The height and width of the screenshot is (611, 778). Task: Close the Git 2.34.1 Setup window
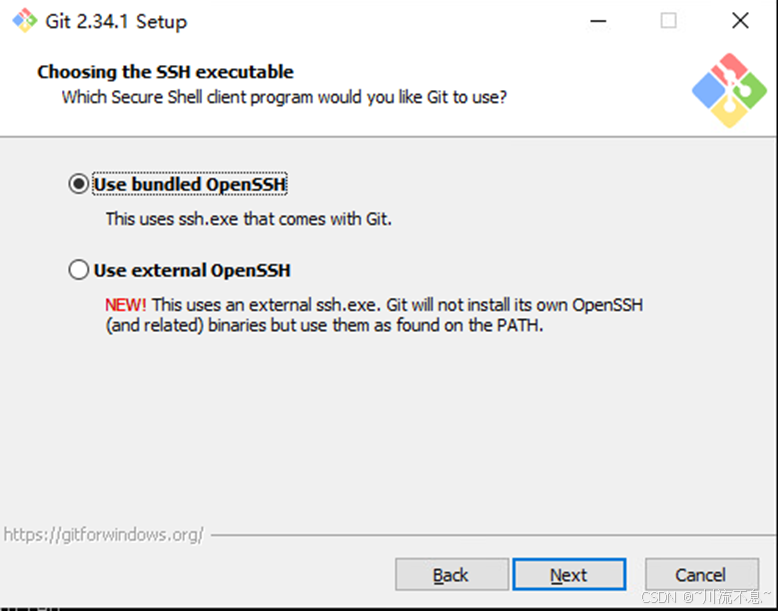pyautogui.click(x=740, y=21)
